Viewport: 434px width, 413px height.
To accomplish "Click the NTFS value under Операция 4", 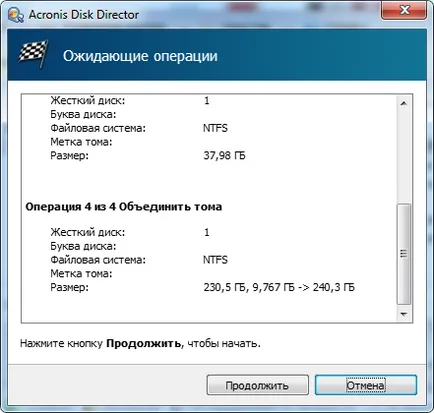I will (x=215, y=260).
